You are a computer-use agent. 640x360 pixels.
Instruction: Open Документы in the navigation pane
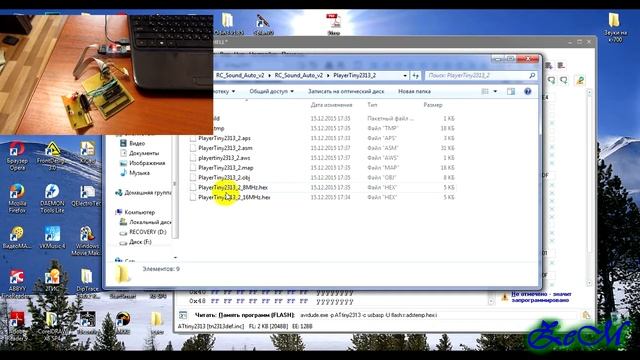click(139, 153)
